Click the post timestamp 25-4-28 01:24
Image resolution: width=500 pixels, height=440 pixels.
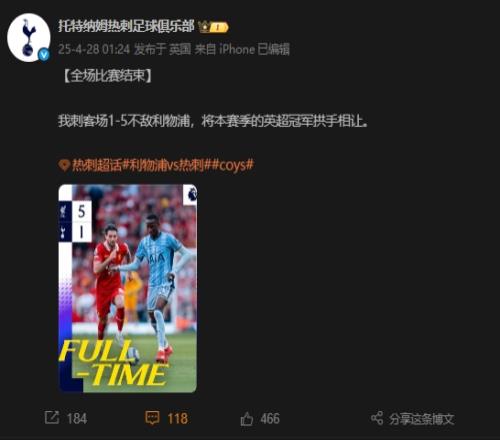click(x=94, y=49)
